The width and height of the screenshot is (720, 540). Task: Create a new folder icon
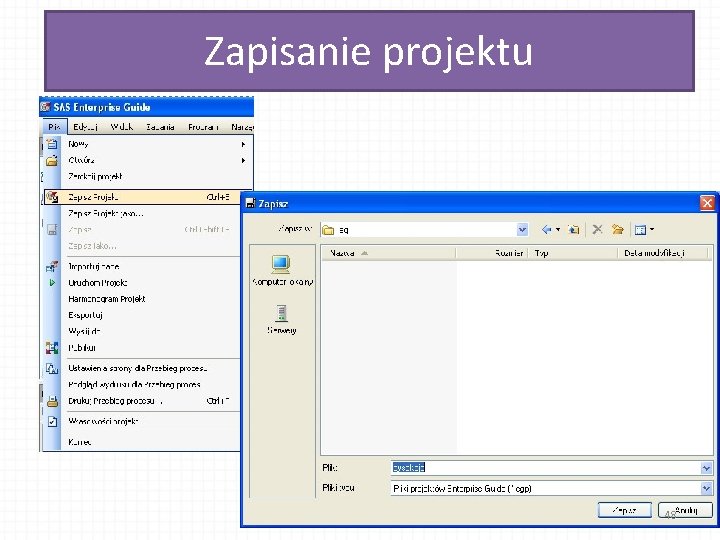pos(618,229)
